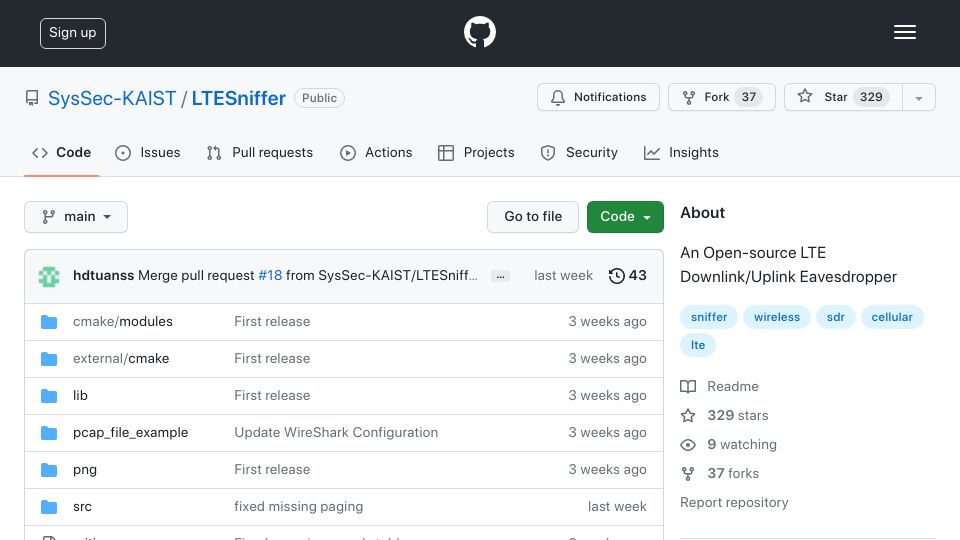Select the cellular topic tag

[x=891, y=317]
